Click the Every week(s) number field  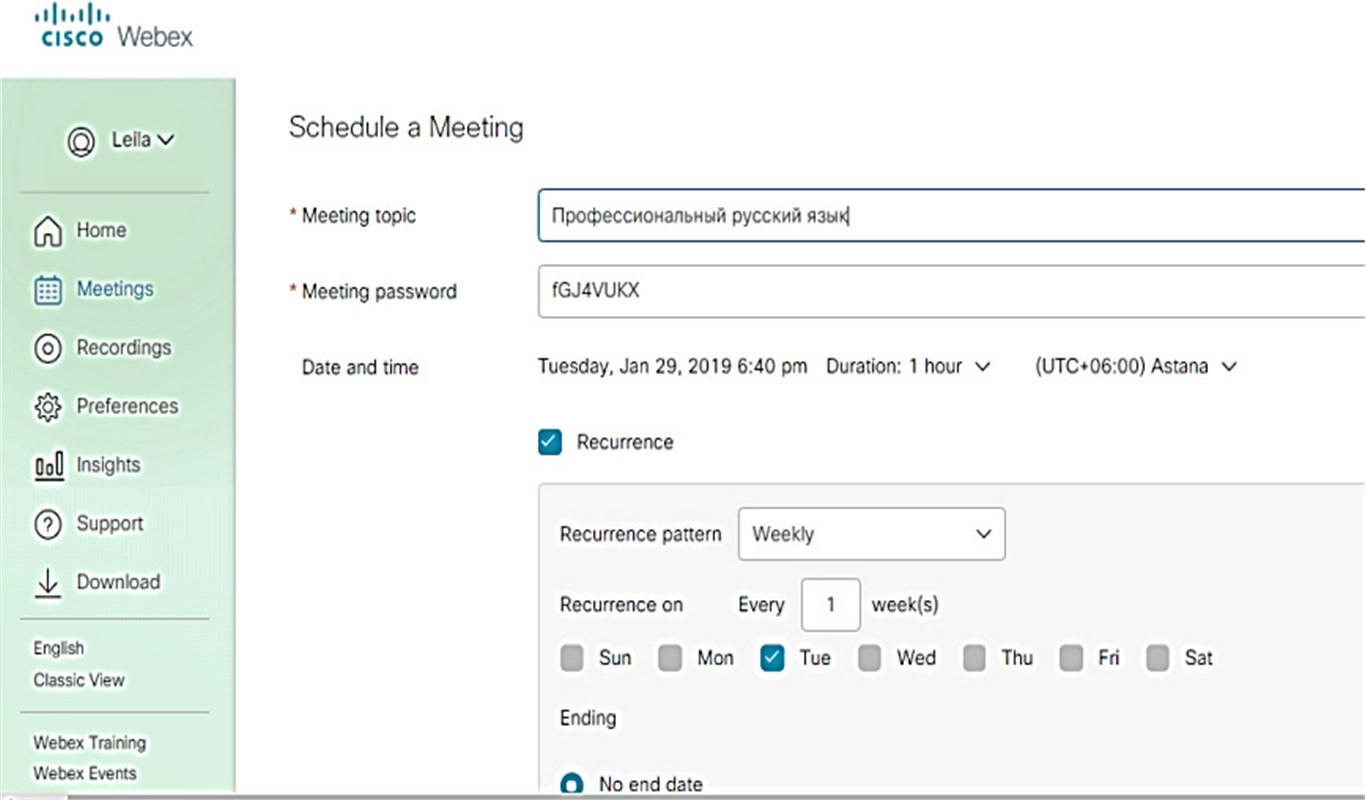pos(830,605)
